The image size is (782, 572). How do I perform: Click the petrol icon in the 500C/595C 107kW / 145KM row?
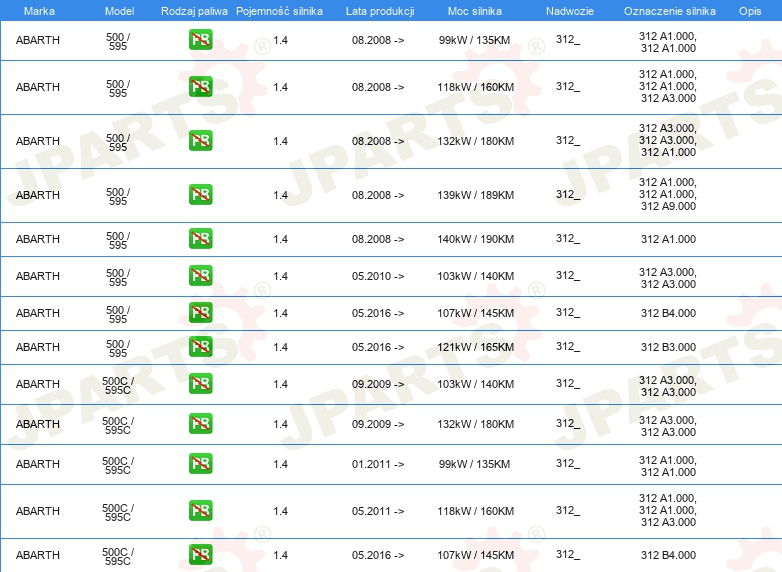tap(200, 555)
